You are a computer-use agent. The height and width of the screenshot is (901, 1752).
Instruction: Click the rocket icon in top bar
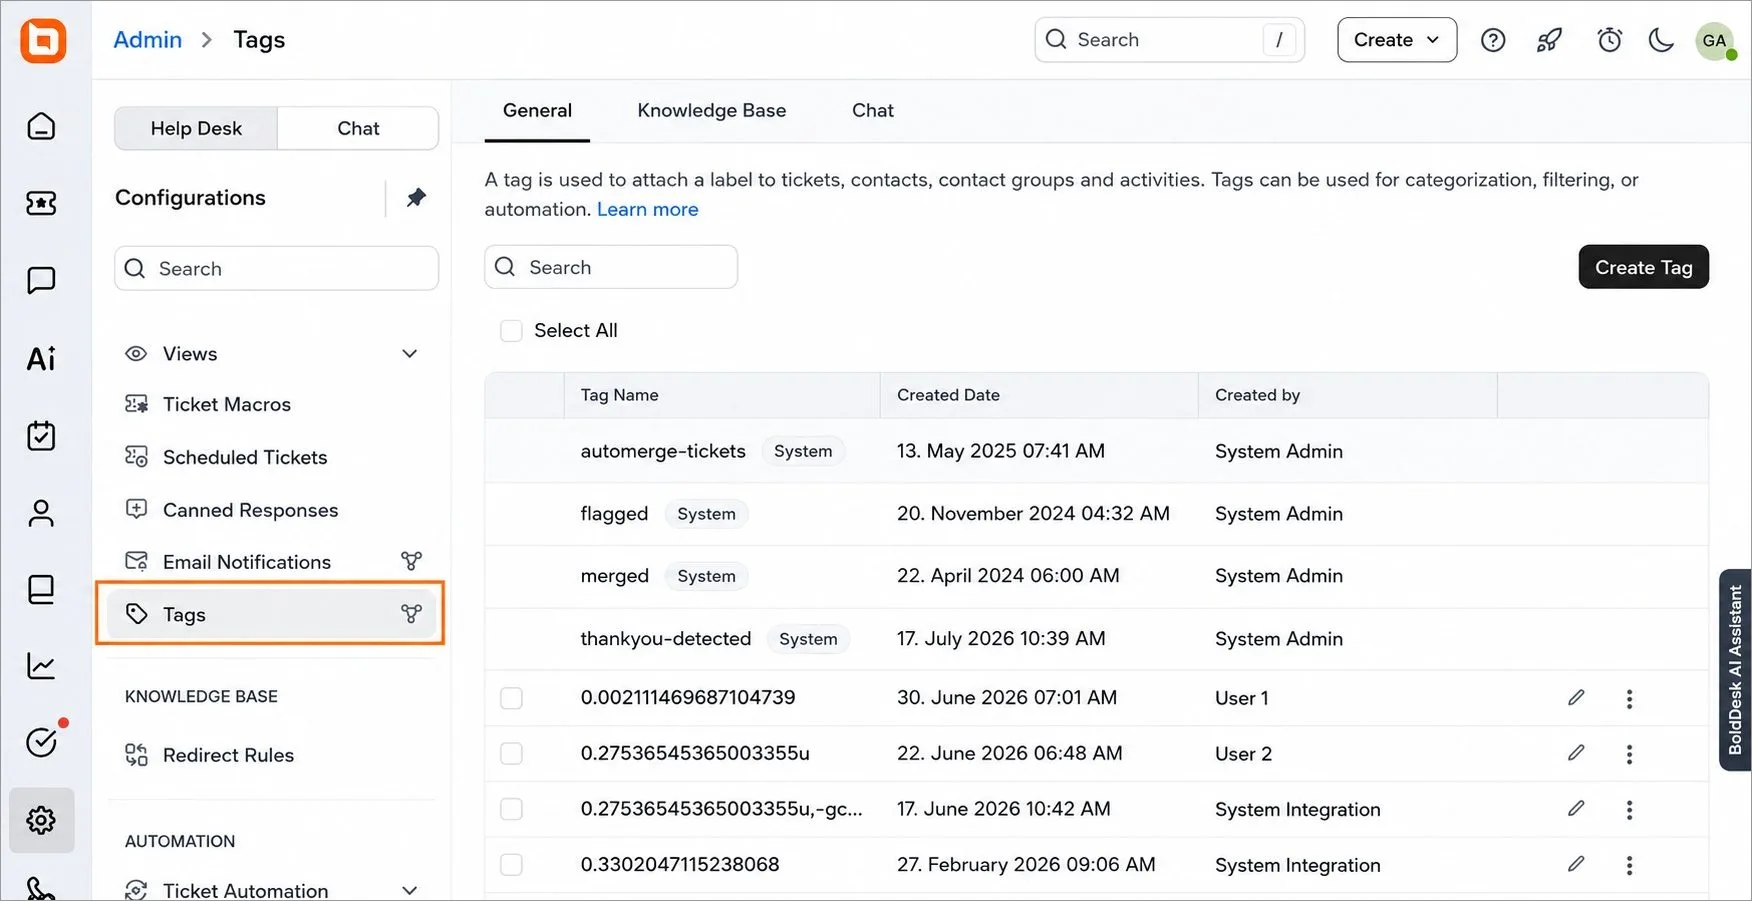(1550, 40)
